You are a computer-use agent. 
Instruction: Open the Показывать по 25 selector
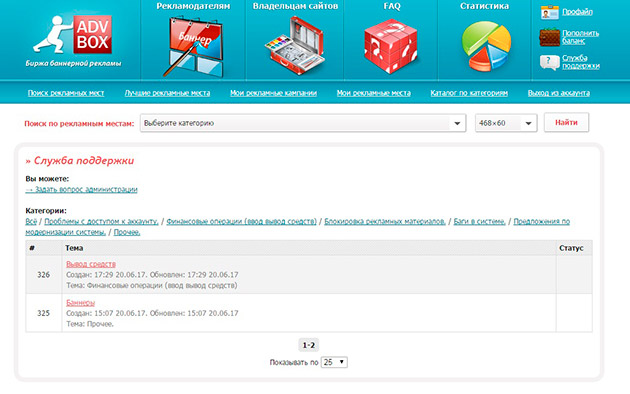(x=334, y=362)
